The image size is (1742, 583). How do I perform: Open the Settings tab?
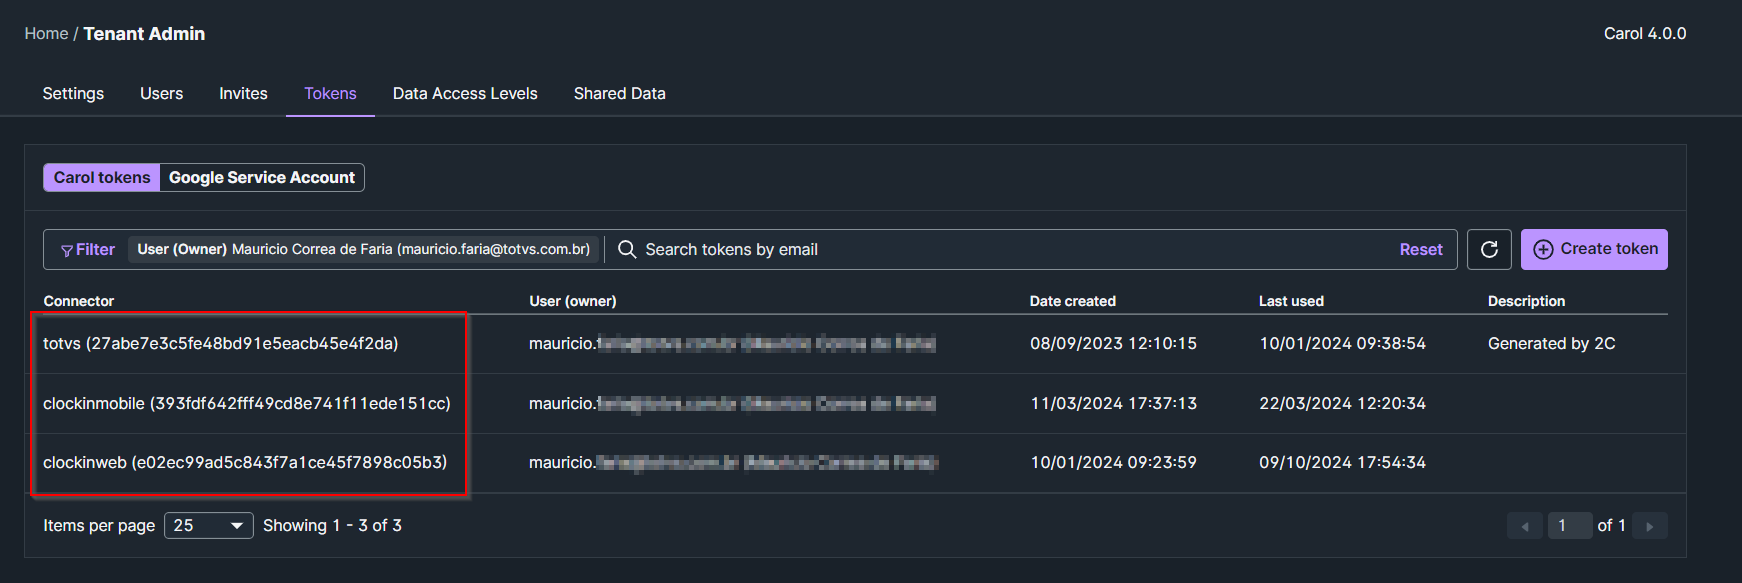click(x=73, y=93)
